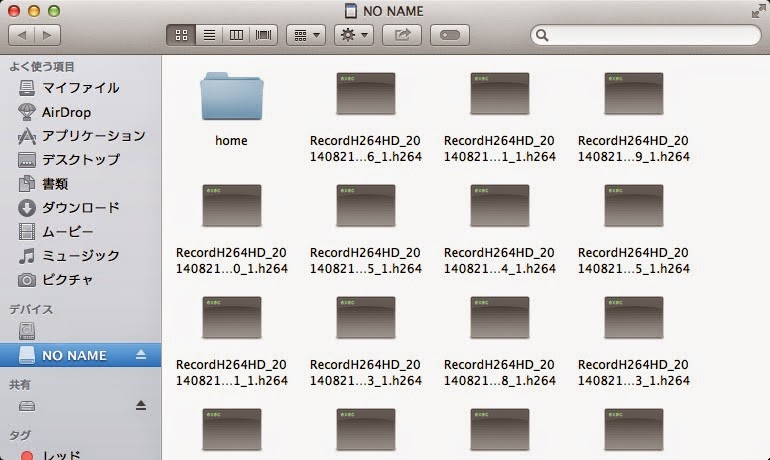Eject the shared drive under 共有
This screenshot has width=770, height=460.
[141, 405]
